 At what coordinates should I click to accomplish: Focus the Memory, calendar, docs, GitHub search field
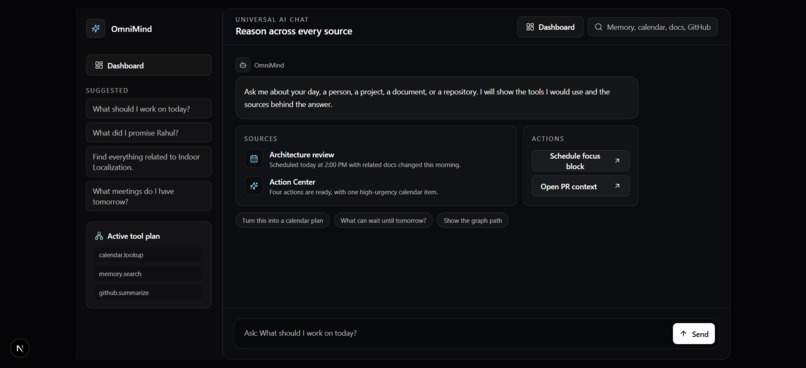coord(652,27)
